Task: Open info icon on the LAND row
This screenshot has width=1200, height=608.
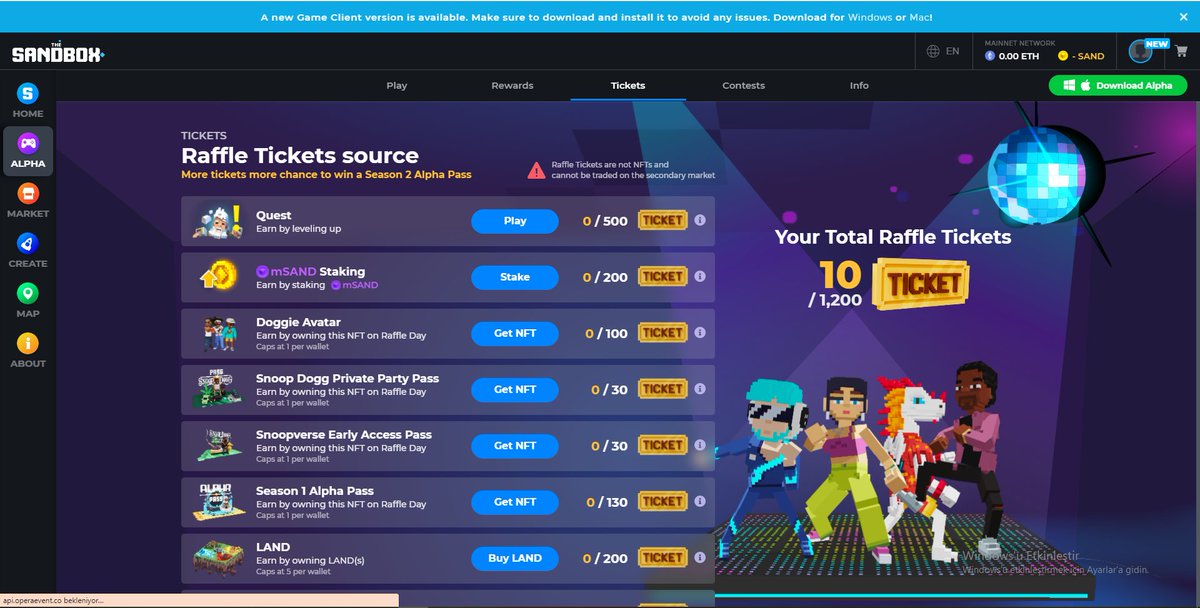Action: tap(700, 557)
